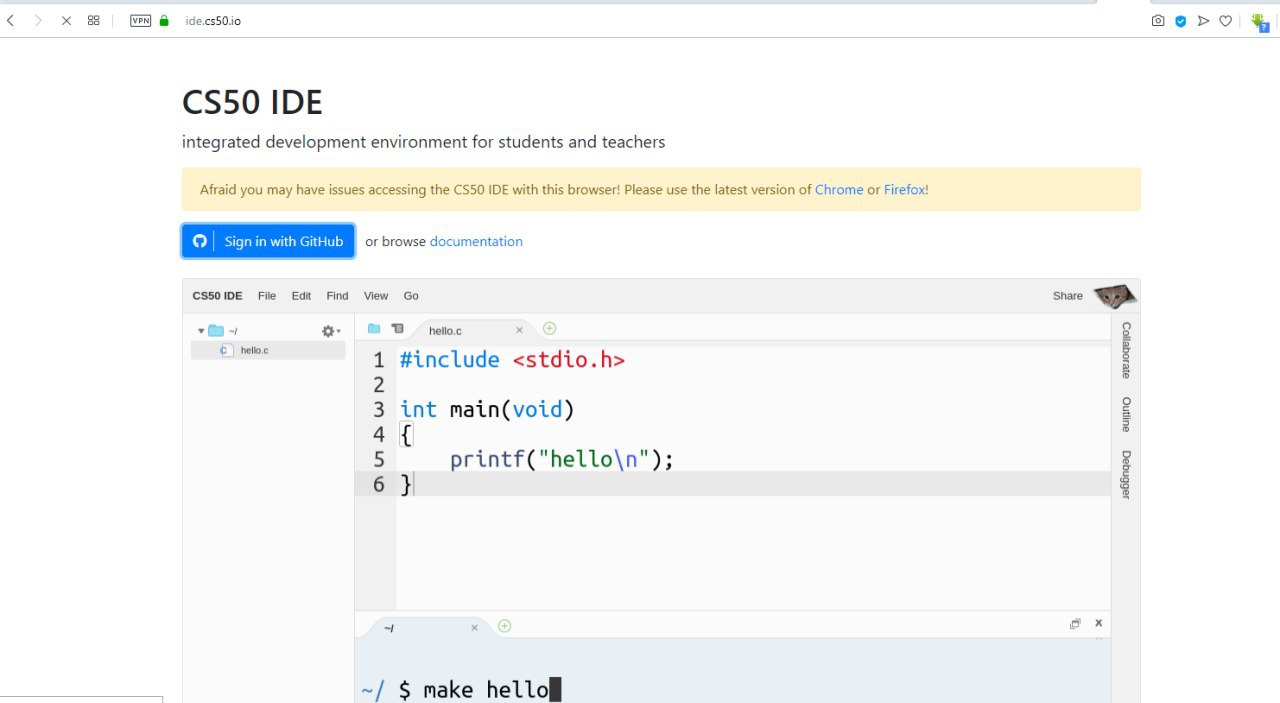Collapse the ~/ folder triangle
Image resolution: width=1280 pixels, height=703 pixels.
click(x=201, y=331)
